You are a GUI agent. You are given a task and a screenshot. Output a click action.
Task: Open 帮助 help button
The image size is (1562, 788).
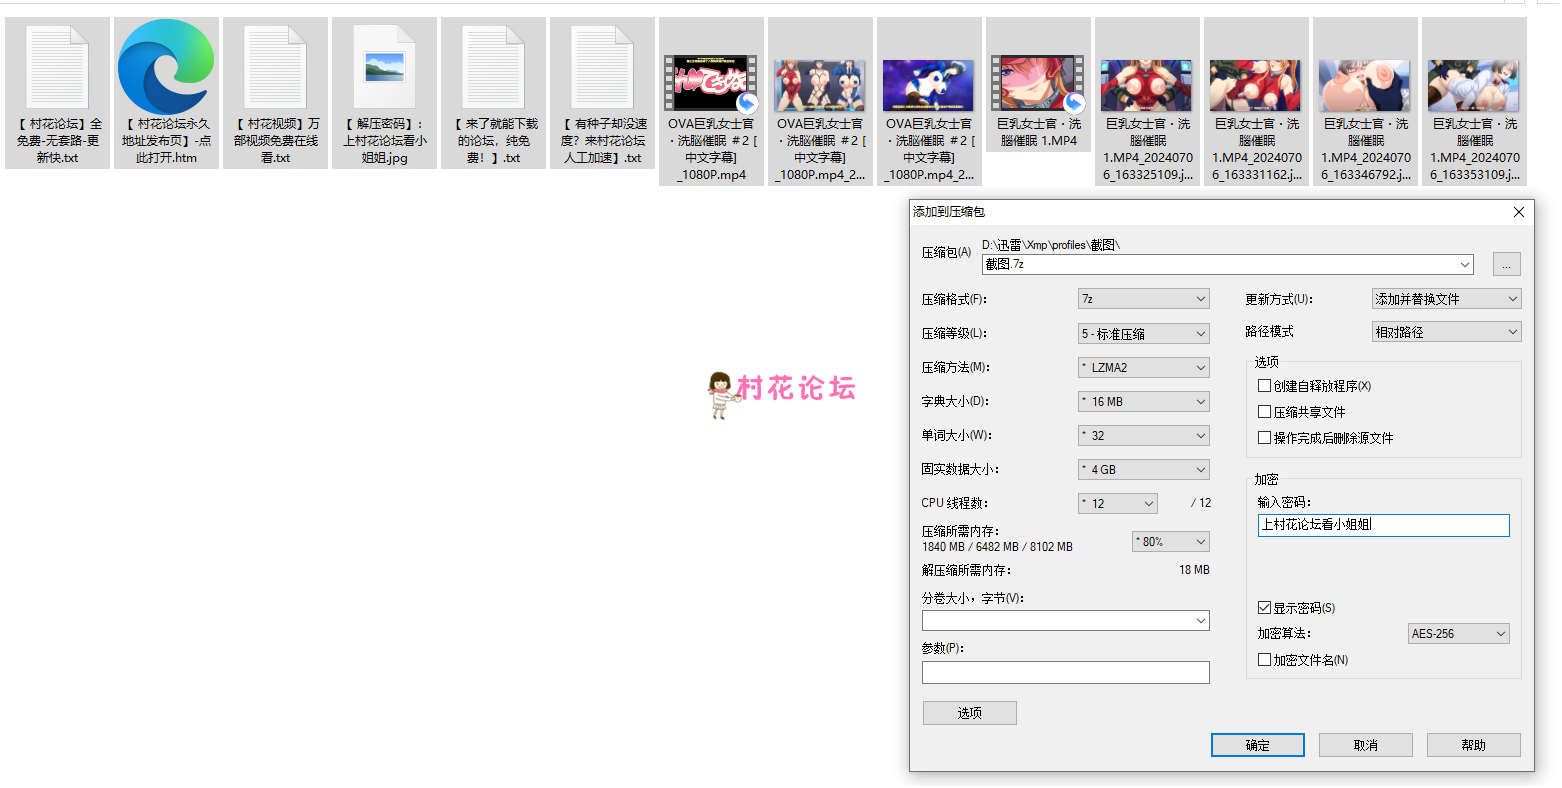pos(1473,745)
